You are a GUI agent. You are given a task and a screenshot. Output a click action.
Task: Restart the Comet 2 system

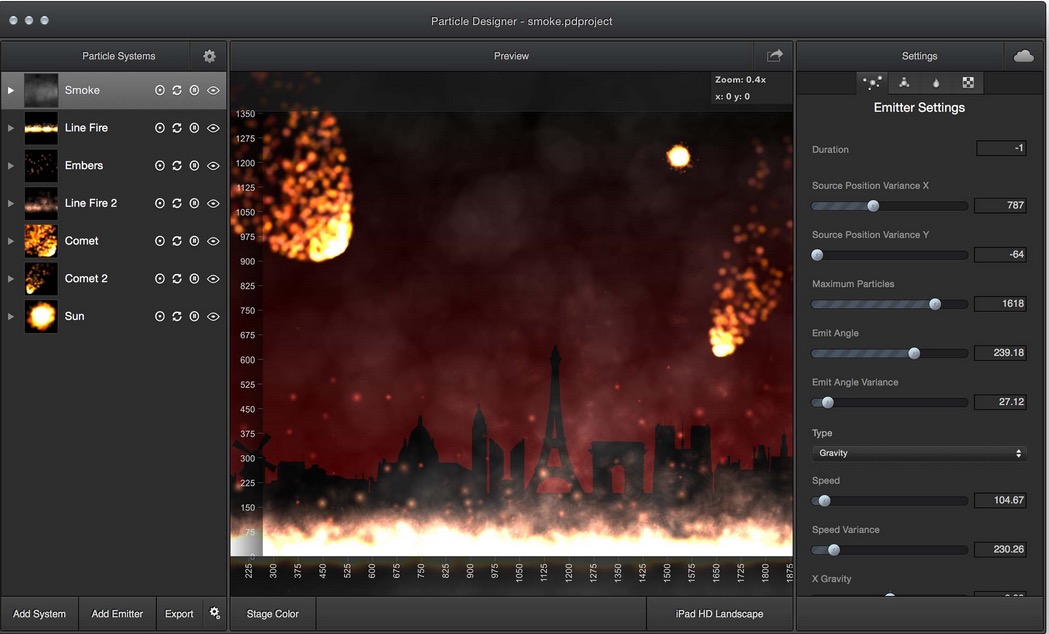pos(177,278)
